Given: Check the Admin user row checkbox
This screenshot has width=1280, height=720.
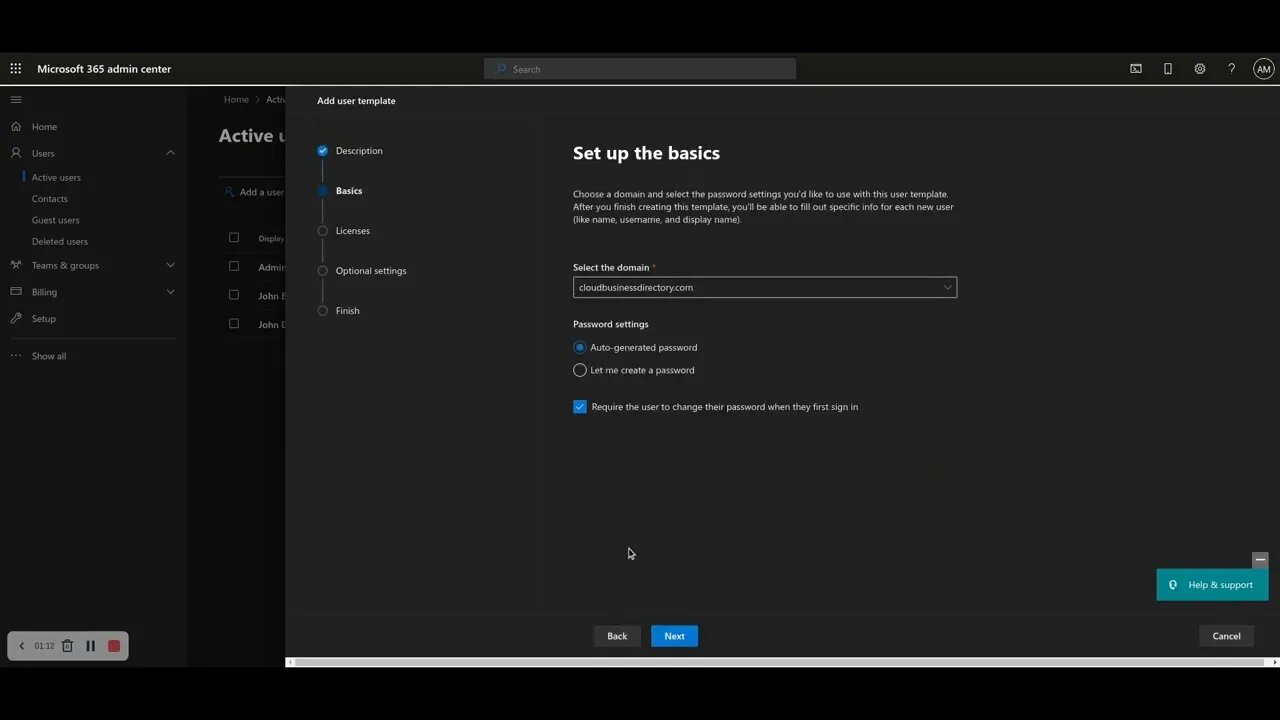Looking at the screenshot, I should click(x=234, y=266).
